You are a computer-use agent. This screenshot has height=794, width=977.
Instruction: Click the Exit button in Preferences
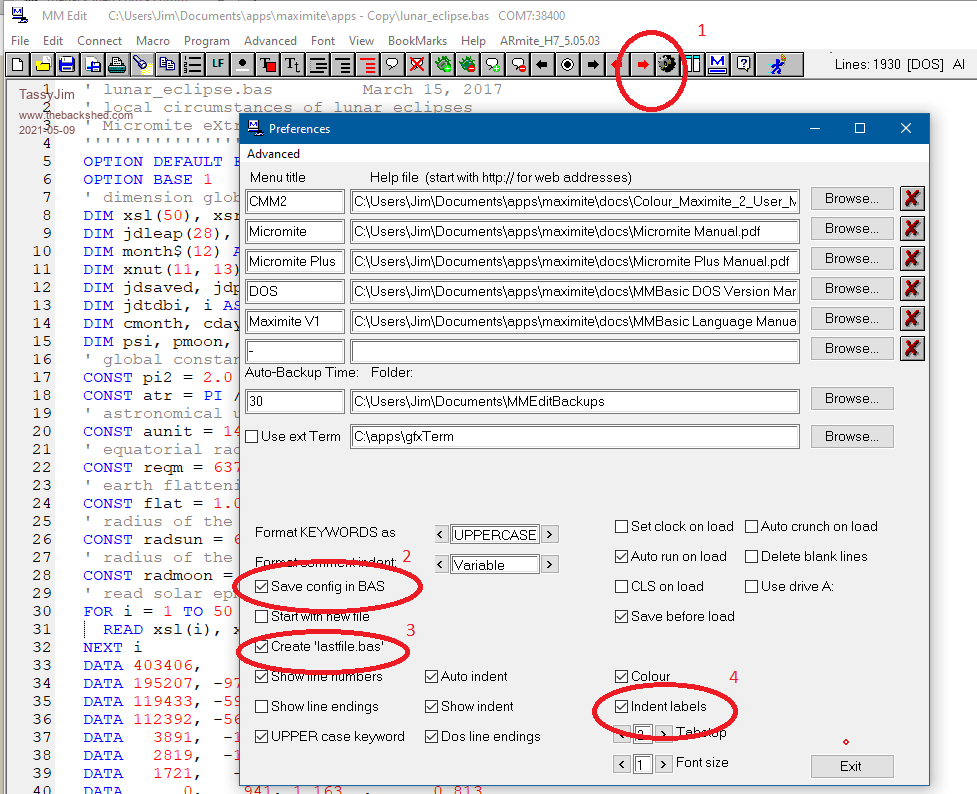pyautogui.click(x=851, y=766)
